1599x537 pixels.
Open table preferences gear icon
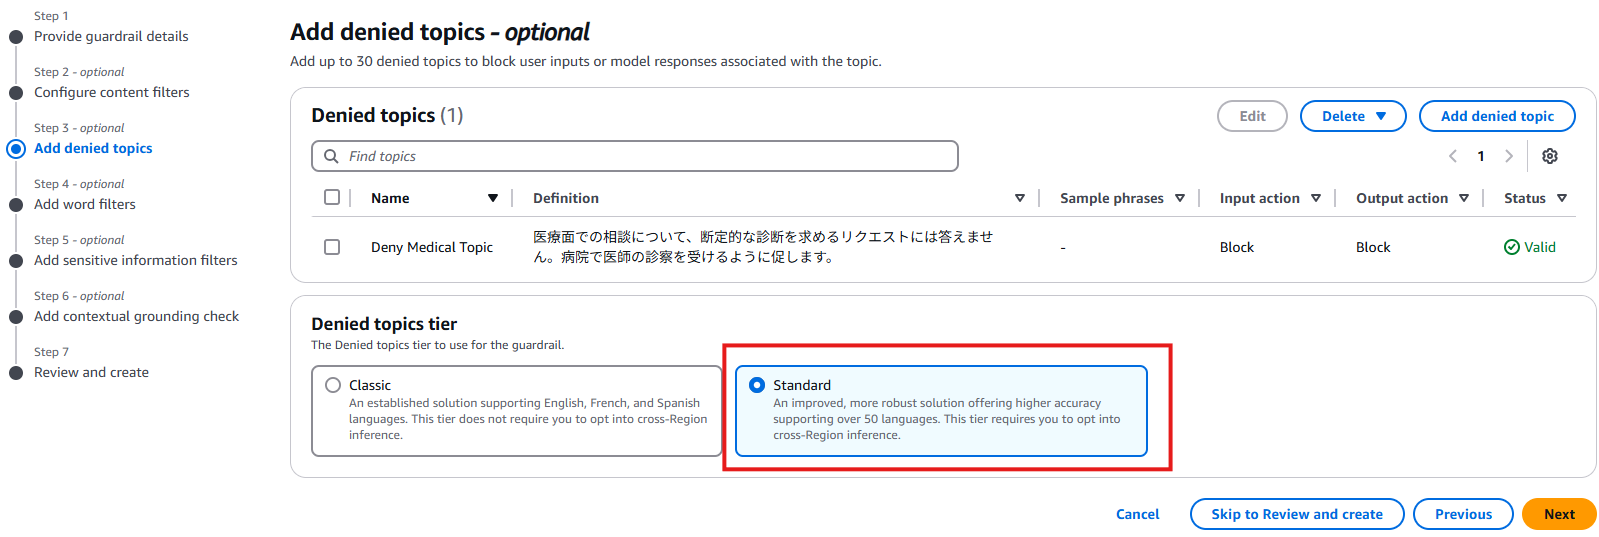(x=1549, y=156)
